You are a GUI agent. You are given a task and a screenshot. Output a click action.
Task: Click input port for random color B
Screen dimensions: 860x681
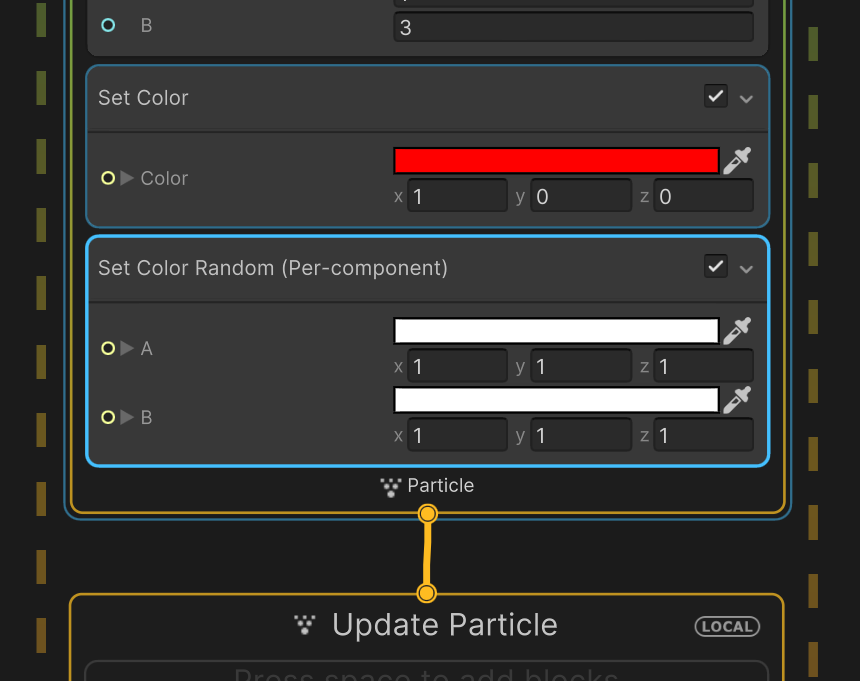(x=108, y=417)
